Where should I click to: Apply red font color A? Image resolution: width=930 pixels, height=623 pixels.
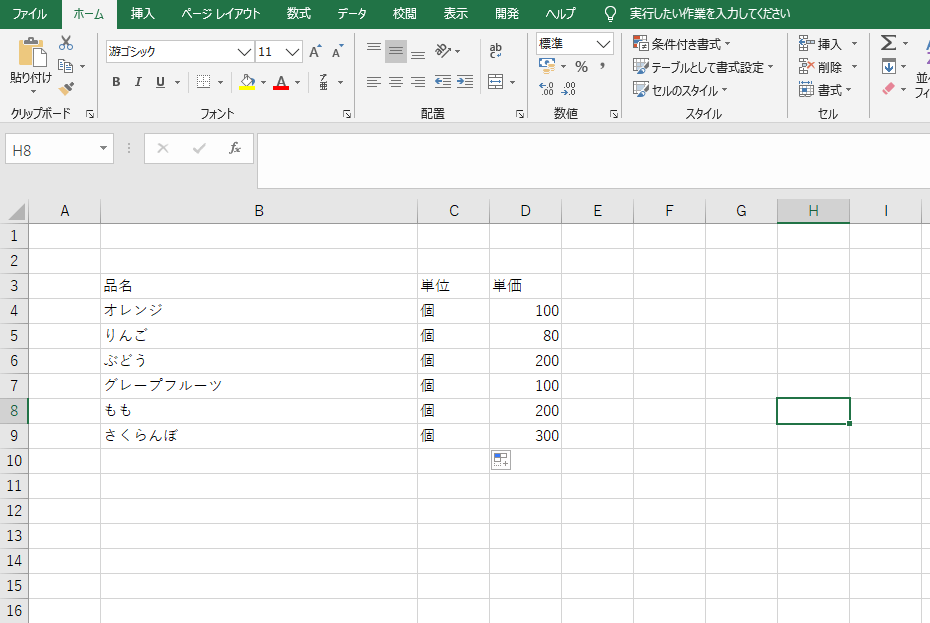coord(281,82)
